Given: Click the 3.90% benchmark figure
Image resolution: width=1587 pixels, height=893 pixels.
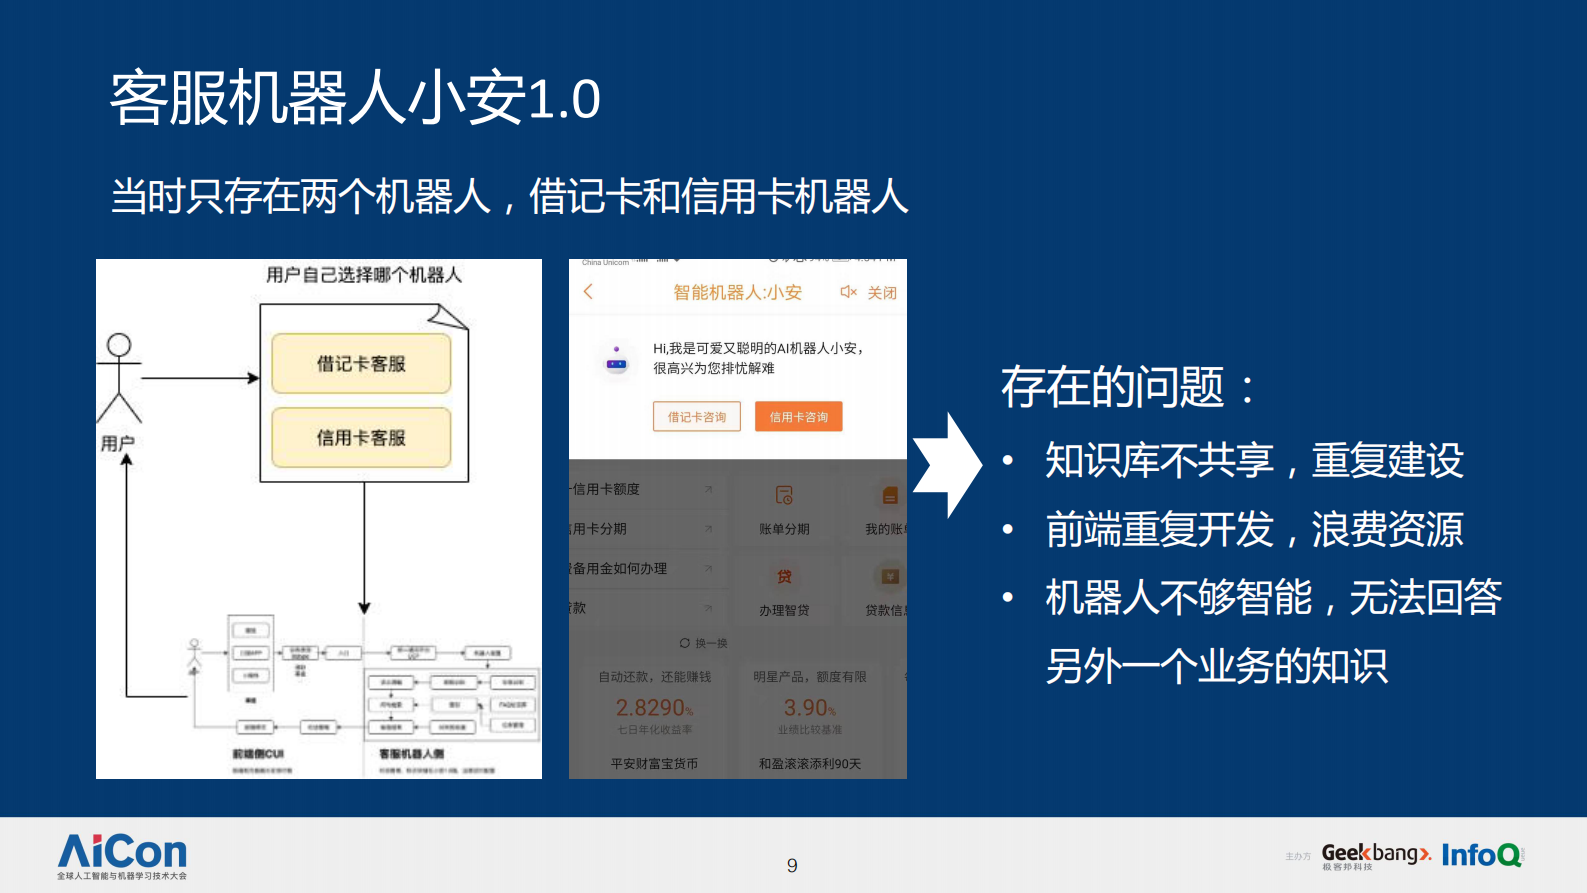Looking at the screenshot, I should click(x=809, y=708).
